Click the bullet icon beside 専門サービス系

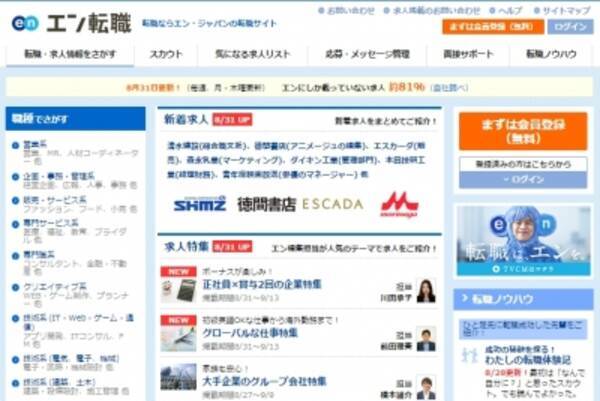tap(15, 224)
